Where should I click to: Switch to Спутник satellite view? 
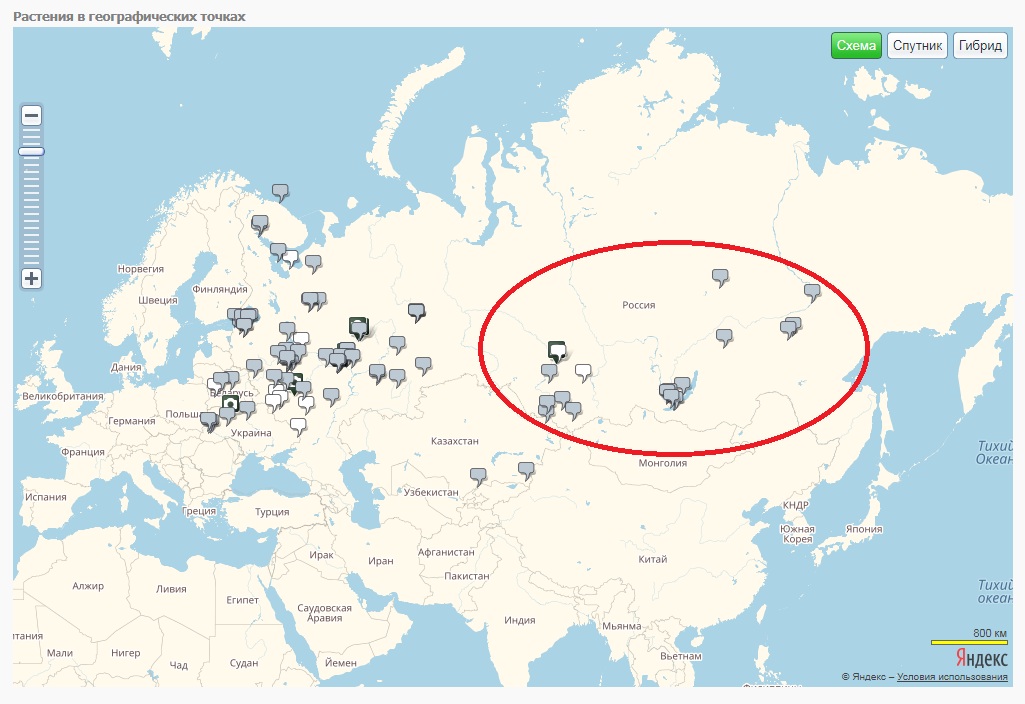tap(917, 46)
